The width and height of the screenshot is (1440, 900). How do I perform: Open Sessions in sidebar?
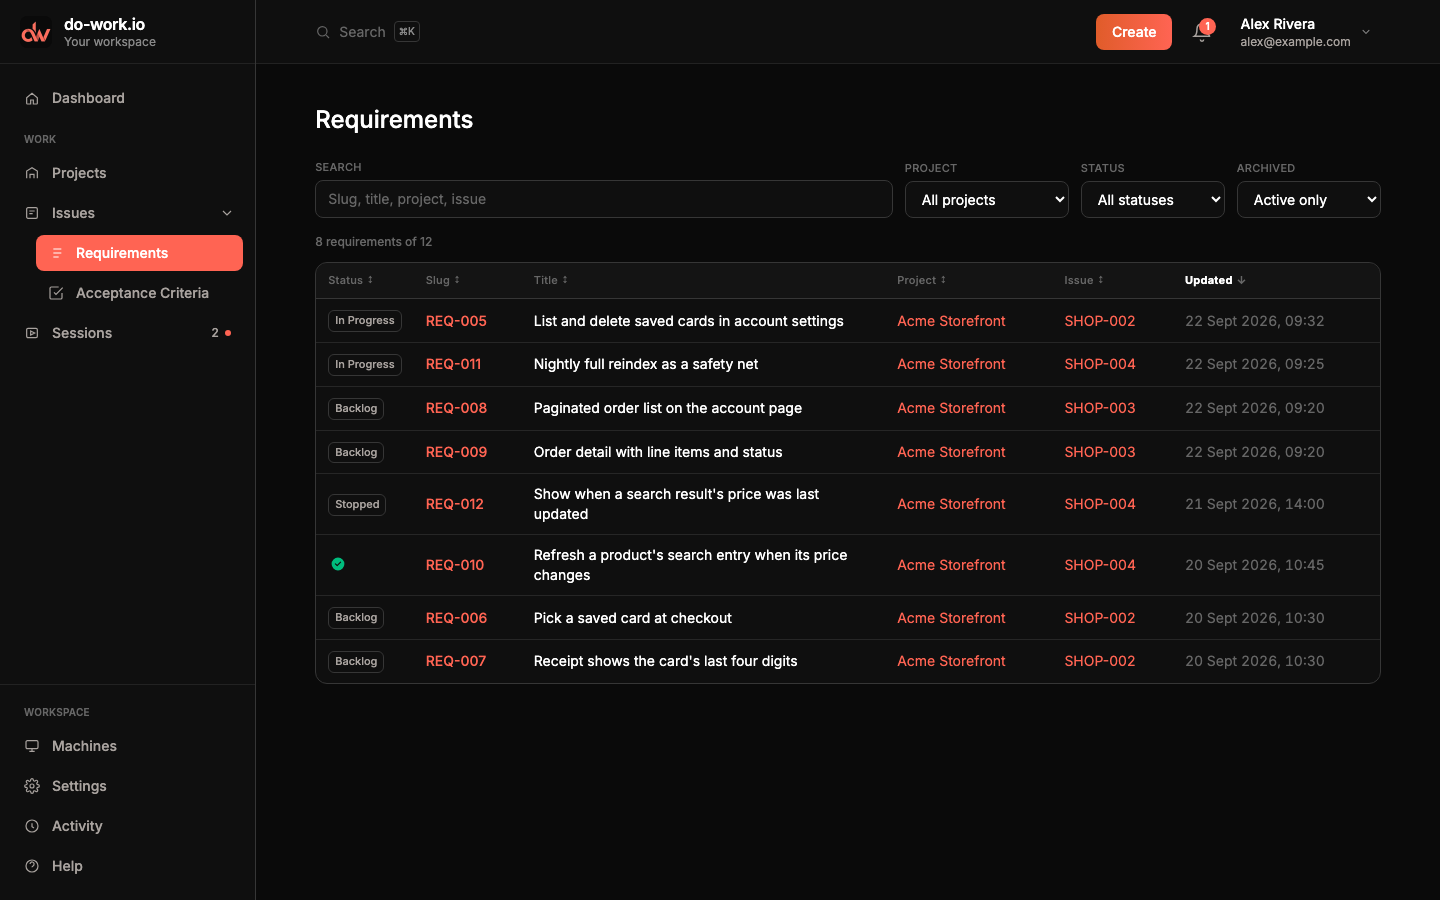[x=128, y=333]
